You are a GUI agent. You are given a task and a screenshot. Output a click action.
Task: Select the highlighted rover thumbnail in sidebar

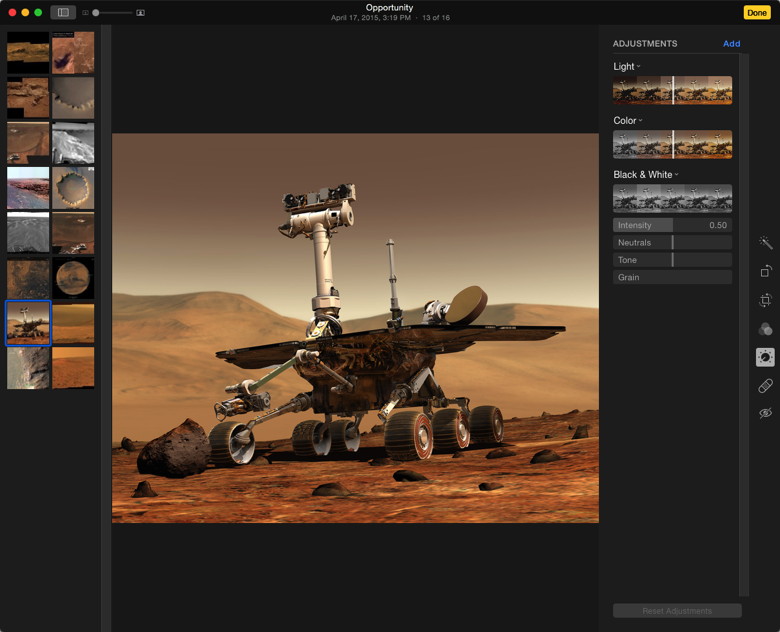pyautogui.click(x=28, y=323)
